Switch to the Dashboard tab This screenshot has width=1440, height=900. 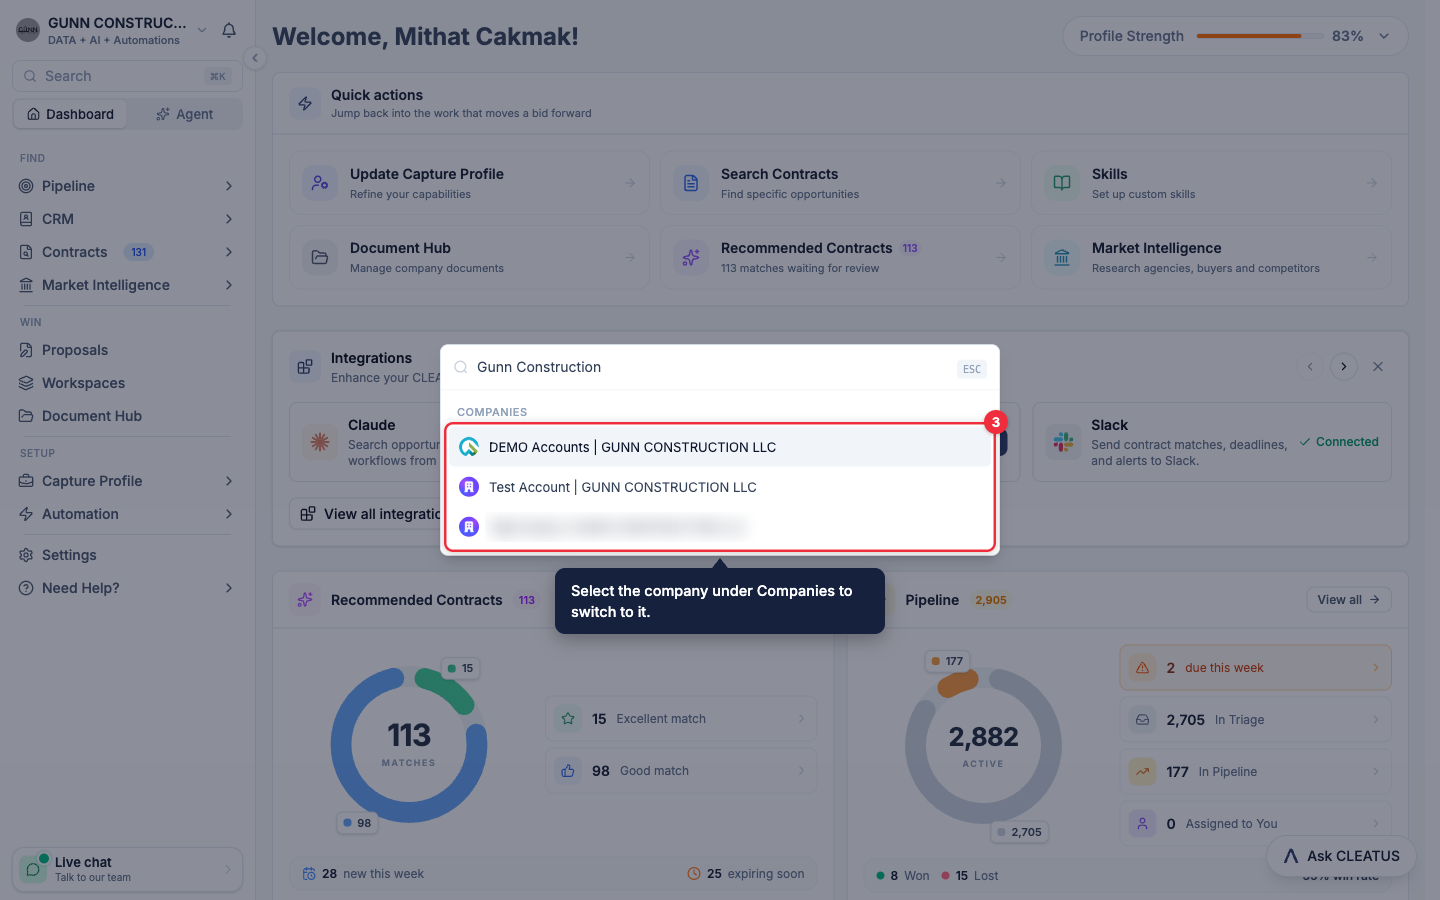(71, 114)
